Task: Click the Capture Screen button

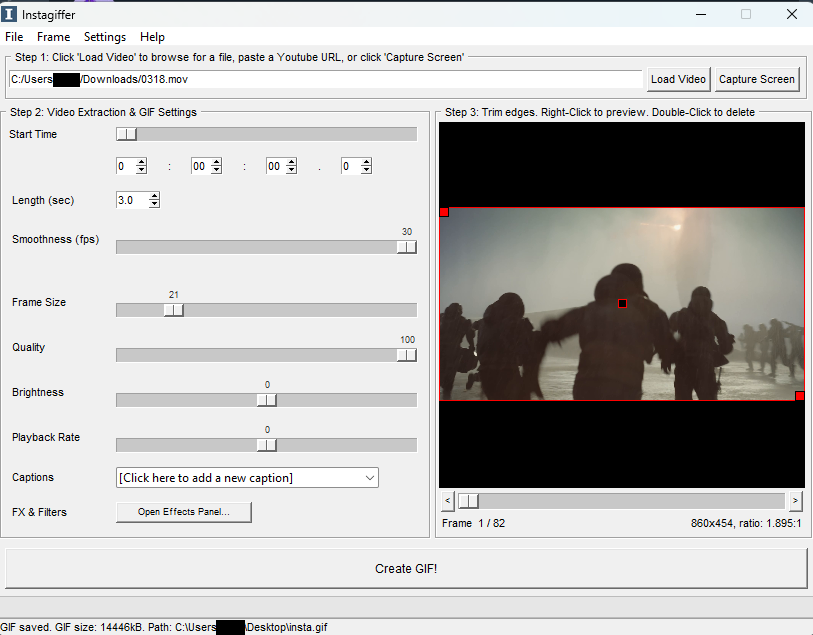Action: pos(756,79)
